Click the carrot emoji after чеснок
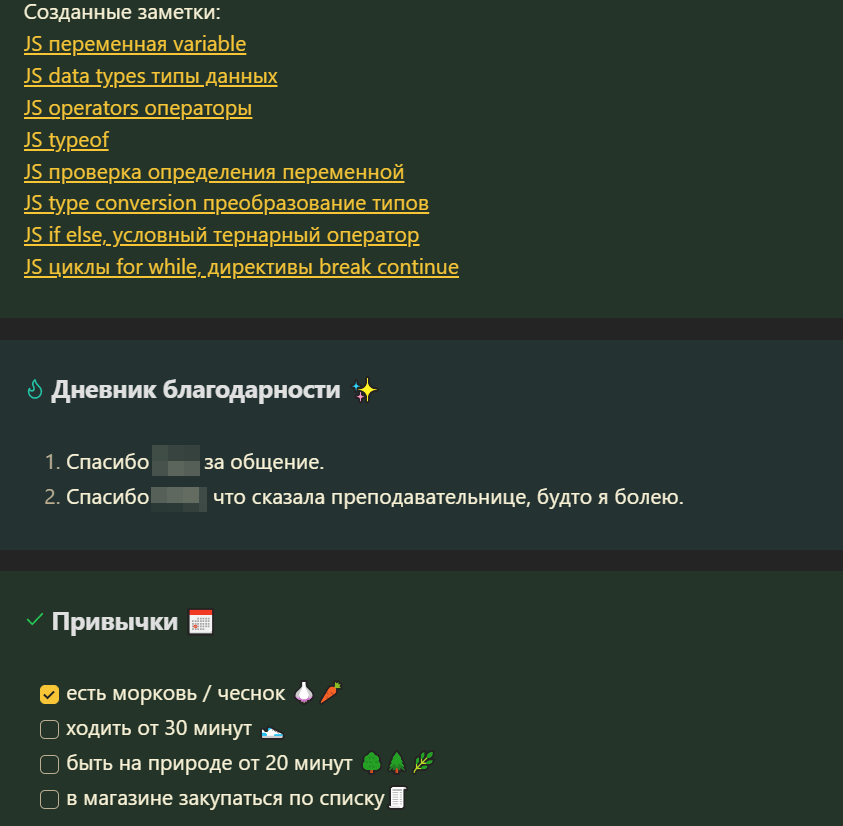Viewport: 843px width, 826px height. tap(331, 693)
